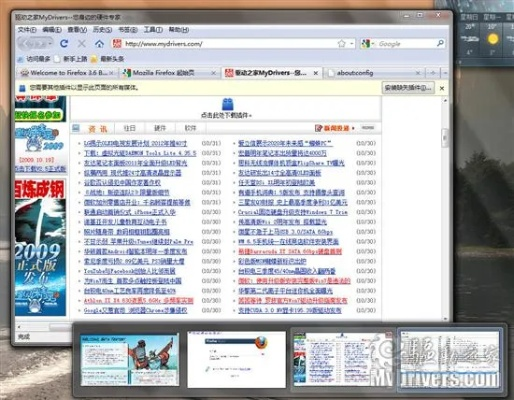Click the 新闻投递 pencil icon

click(x=318, y=128)
